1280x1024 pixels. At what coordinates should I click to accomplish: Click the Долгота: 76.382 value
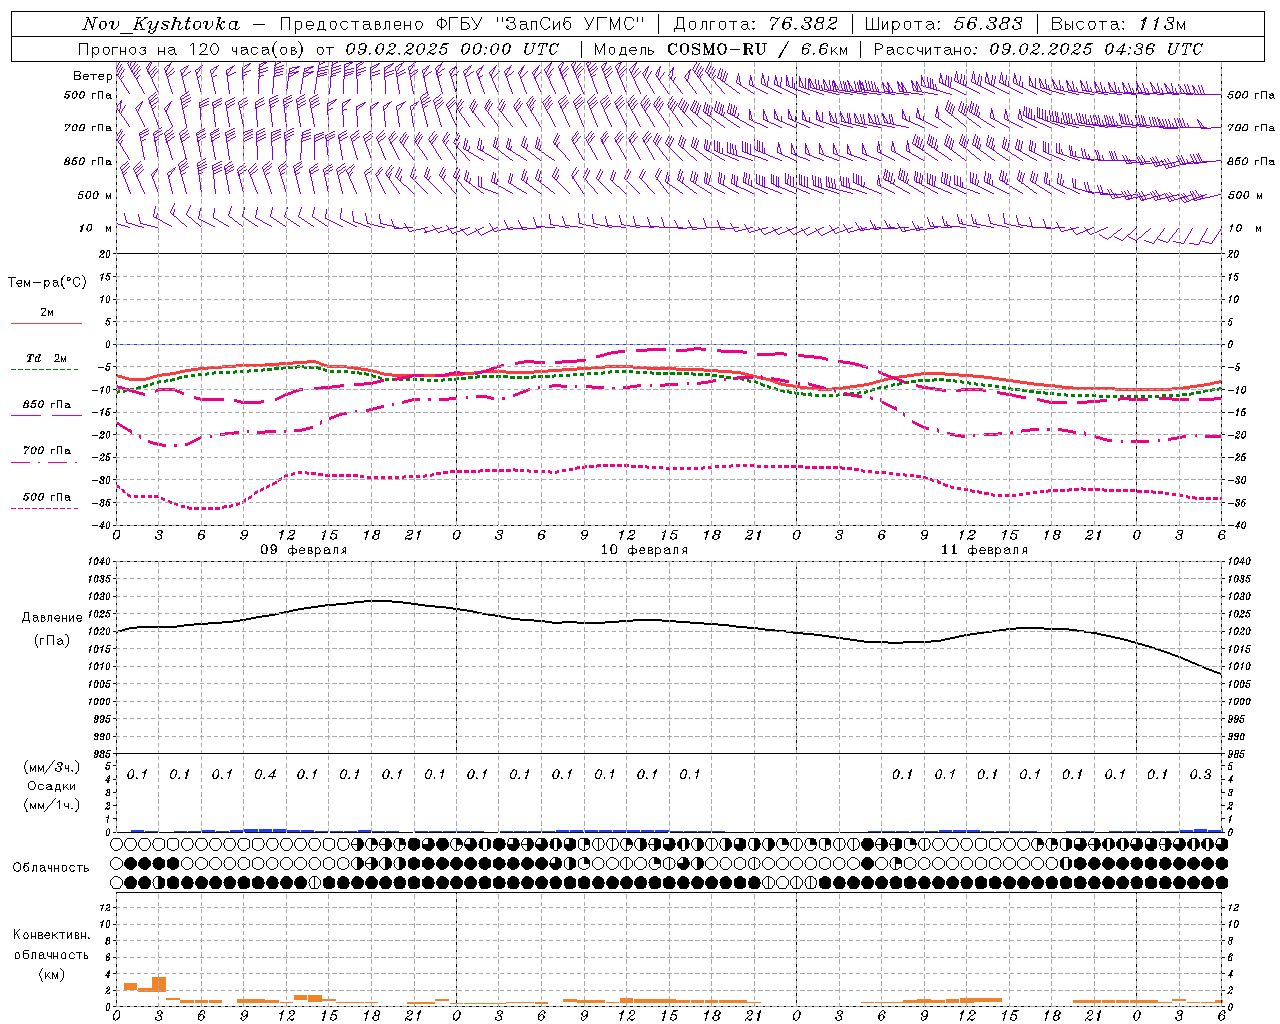pos(755,24)
